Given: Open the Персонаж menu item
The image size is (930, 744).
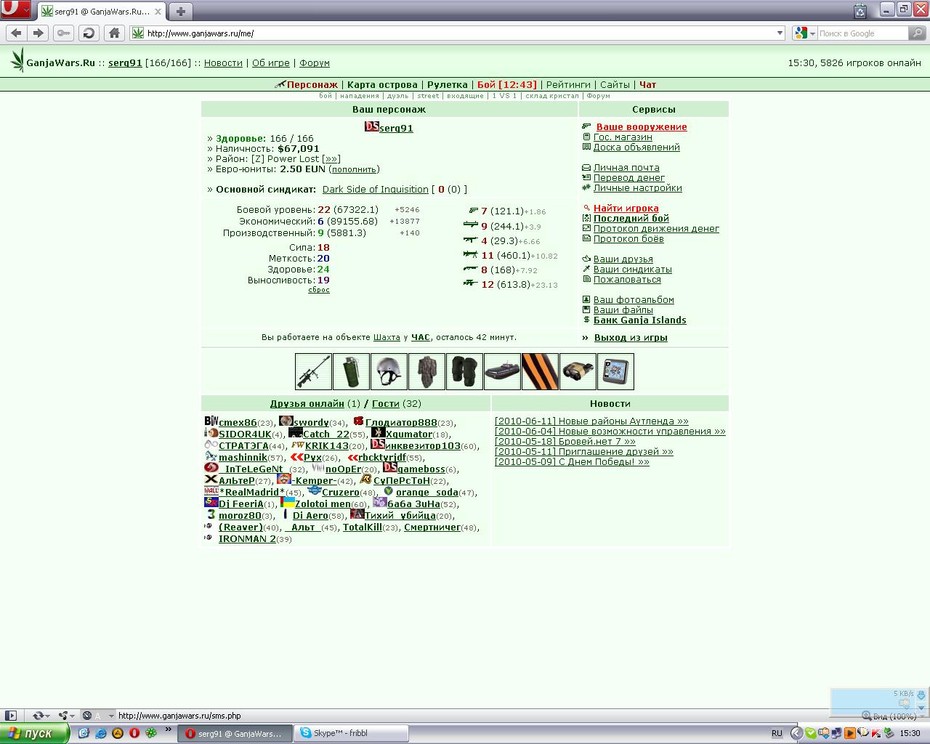Looking at the screenshot, I should coord(312,85).
